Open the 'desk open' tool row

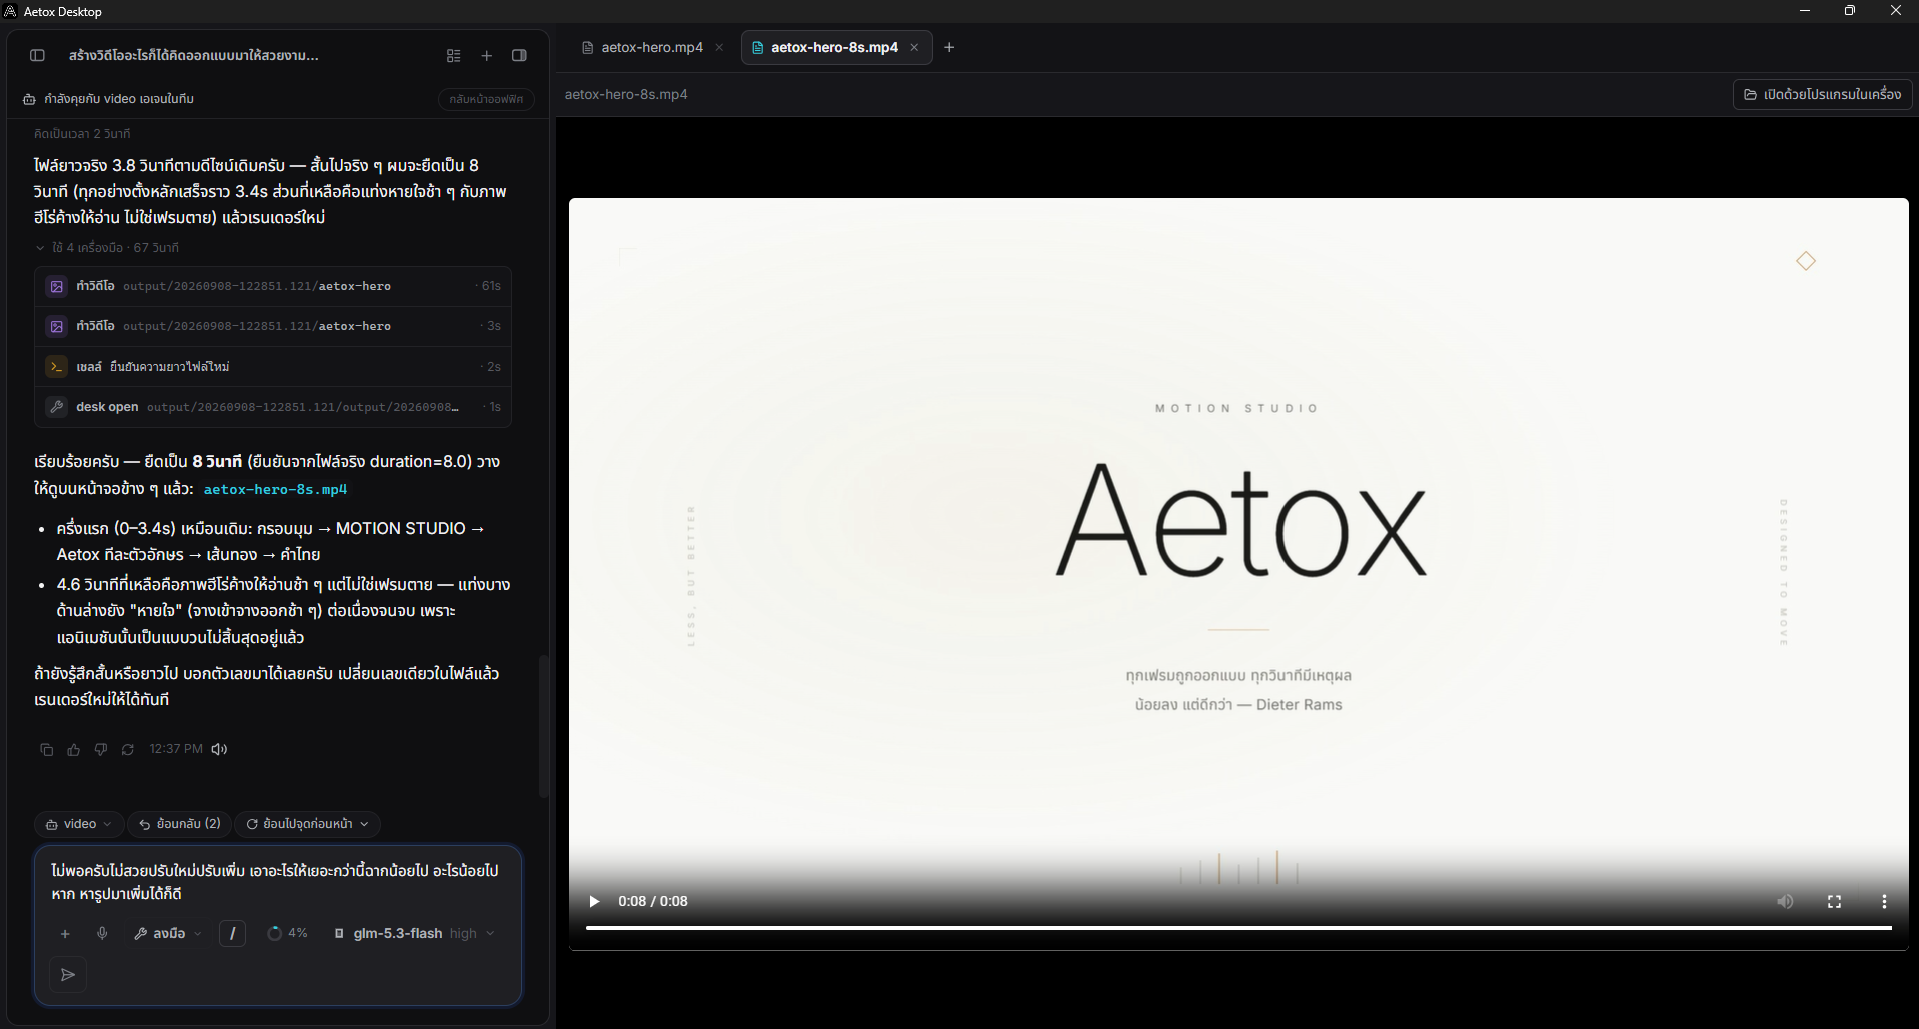point(273,407)
